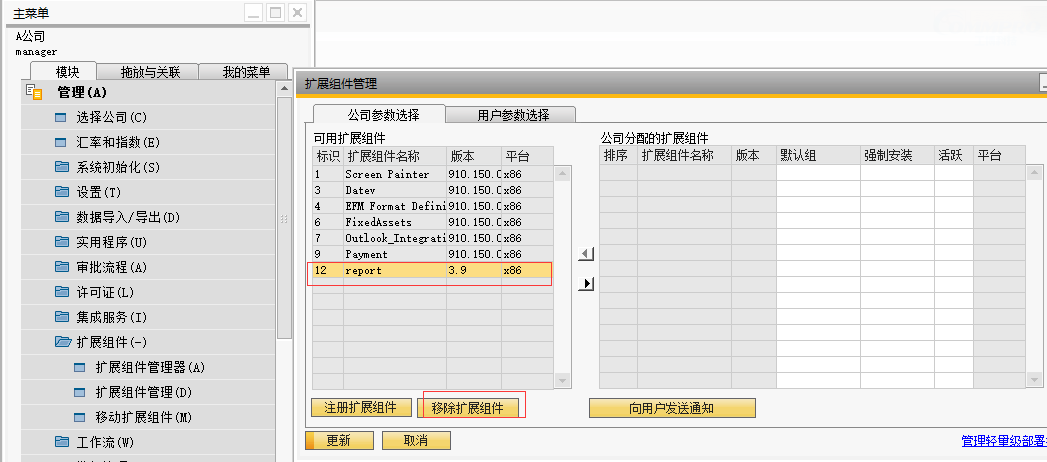The height and width of the screenshot is (462, 1047).
Task: Select the report add-on row
Action: 433,270
